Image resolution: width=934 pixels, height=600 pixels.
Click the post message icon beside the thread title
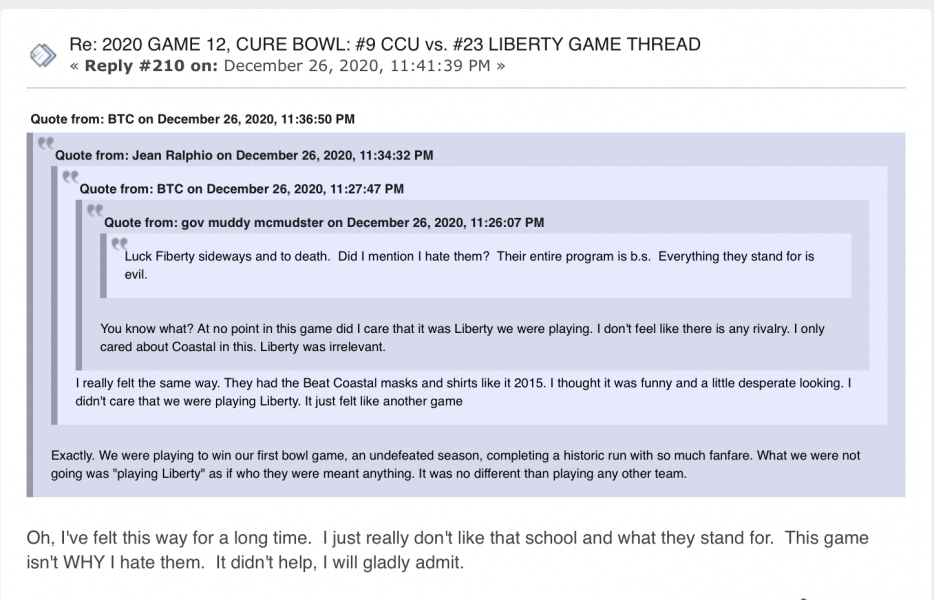pos(43,55)
